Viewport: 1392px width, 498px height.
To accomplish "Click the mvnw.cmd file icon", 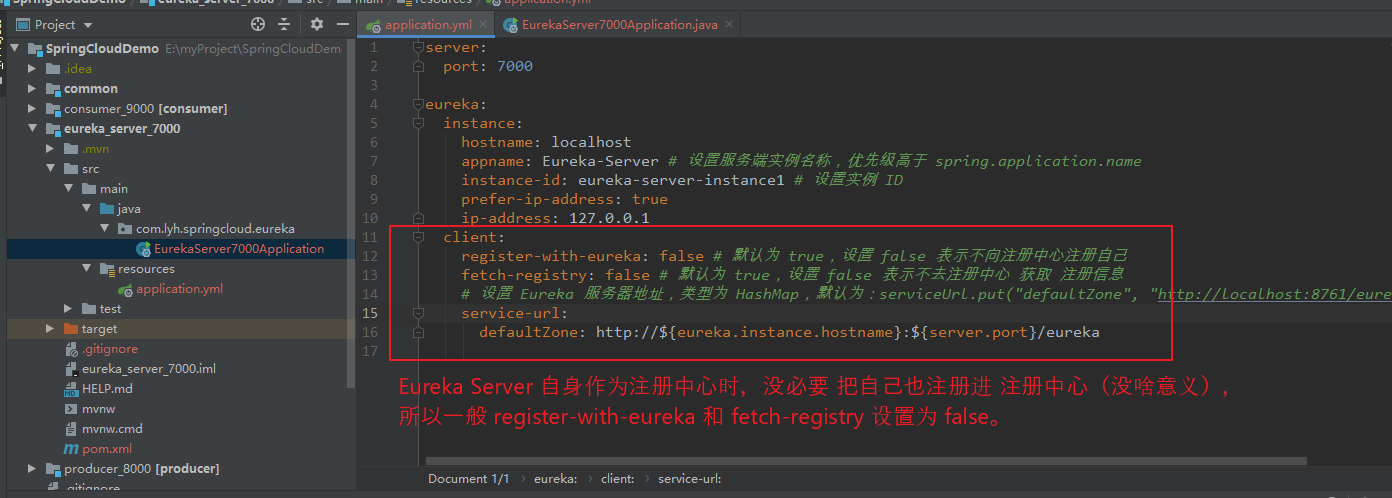I will [70, 429].
